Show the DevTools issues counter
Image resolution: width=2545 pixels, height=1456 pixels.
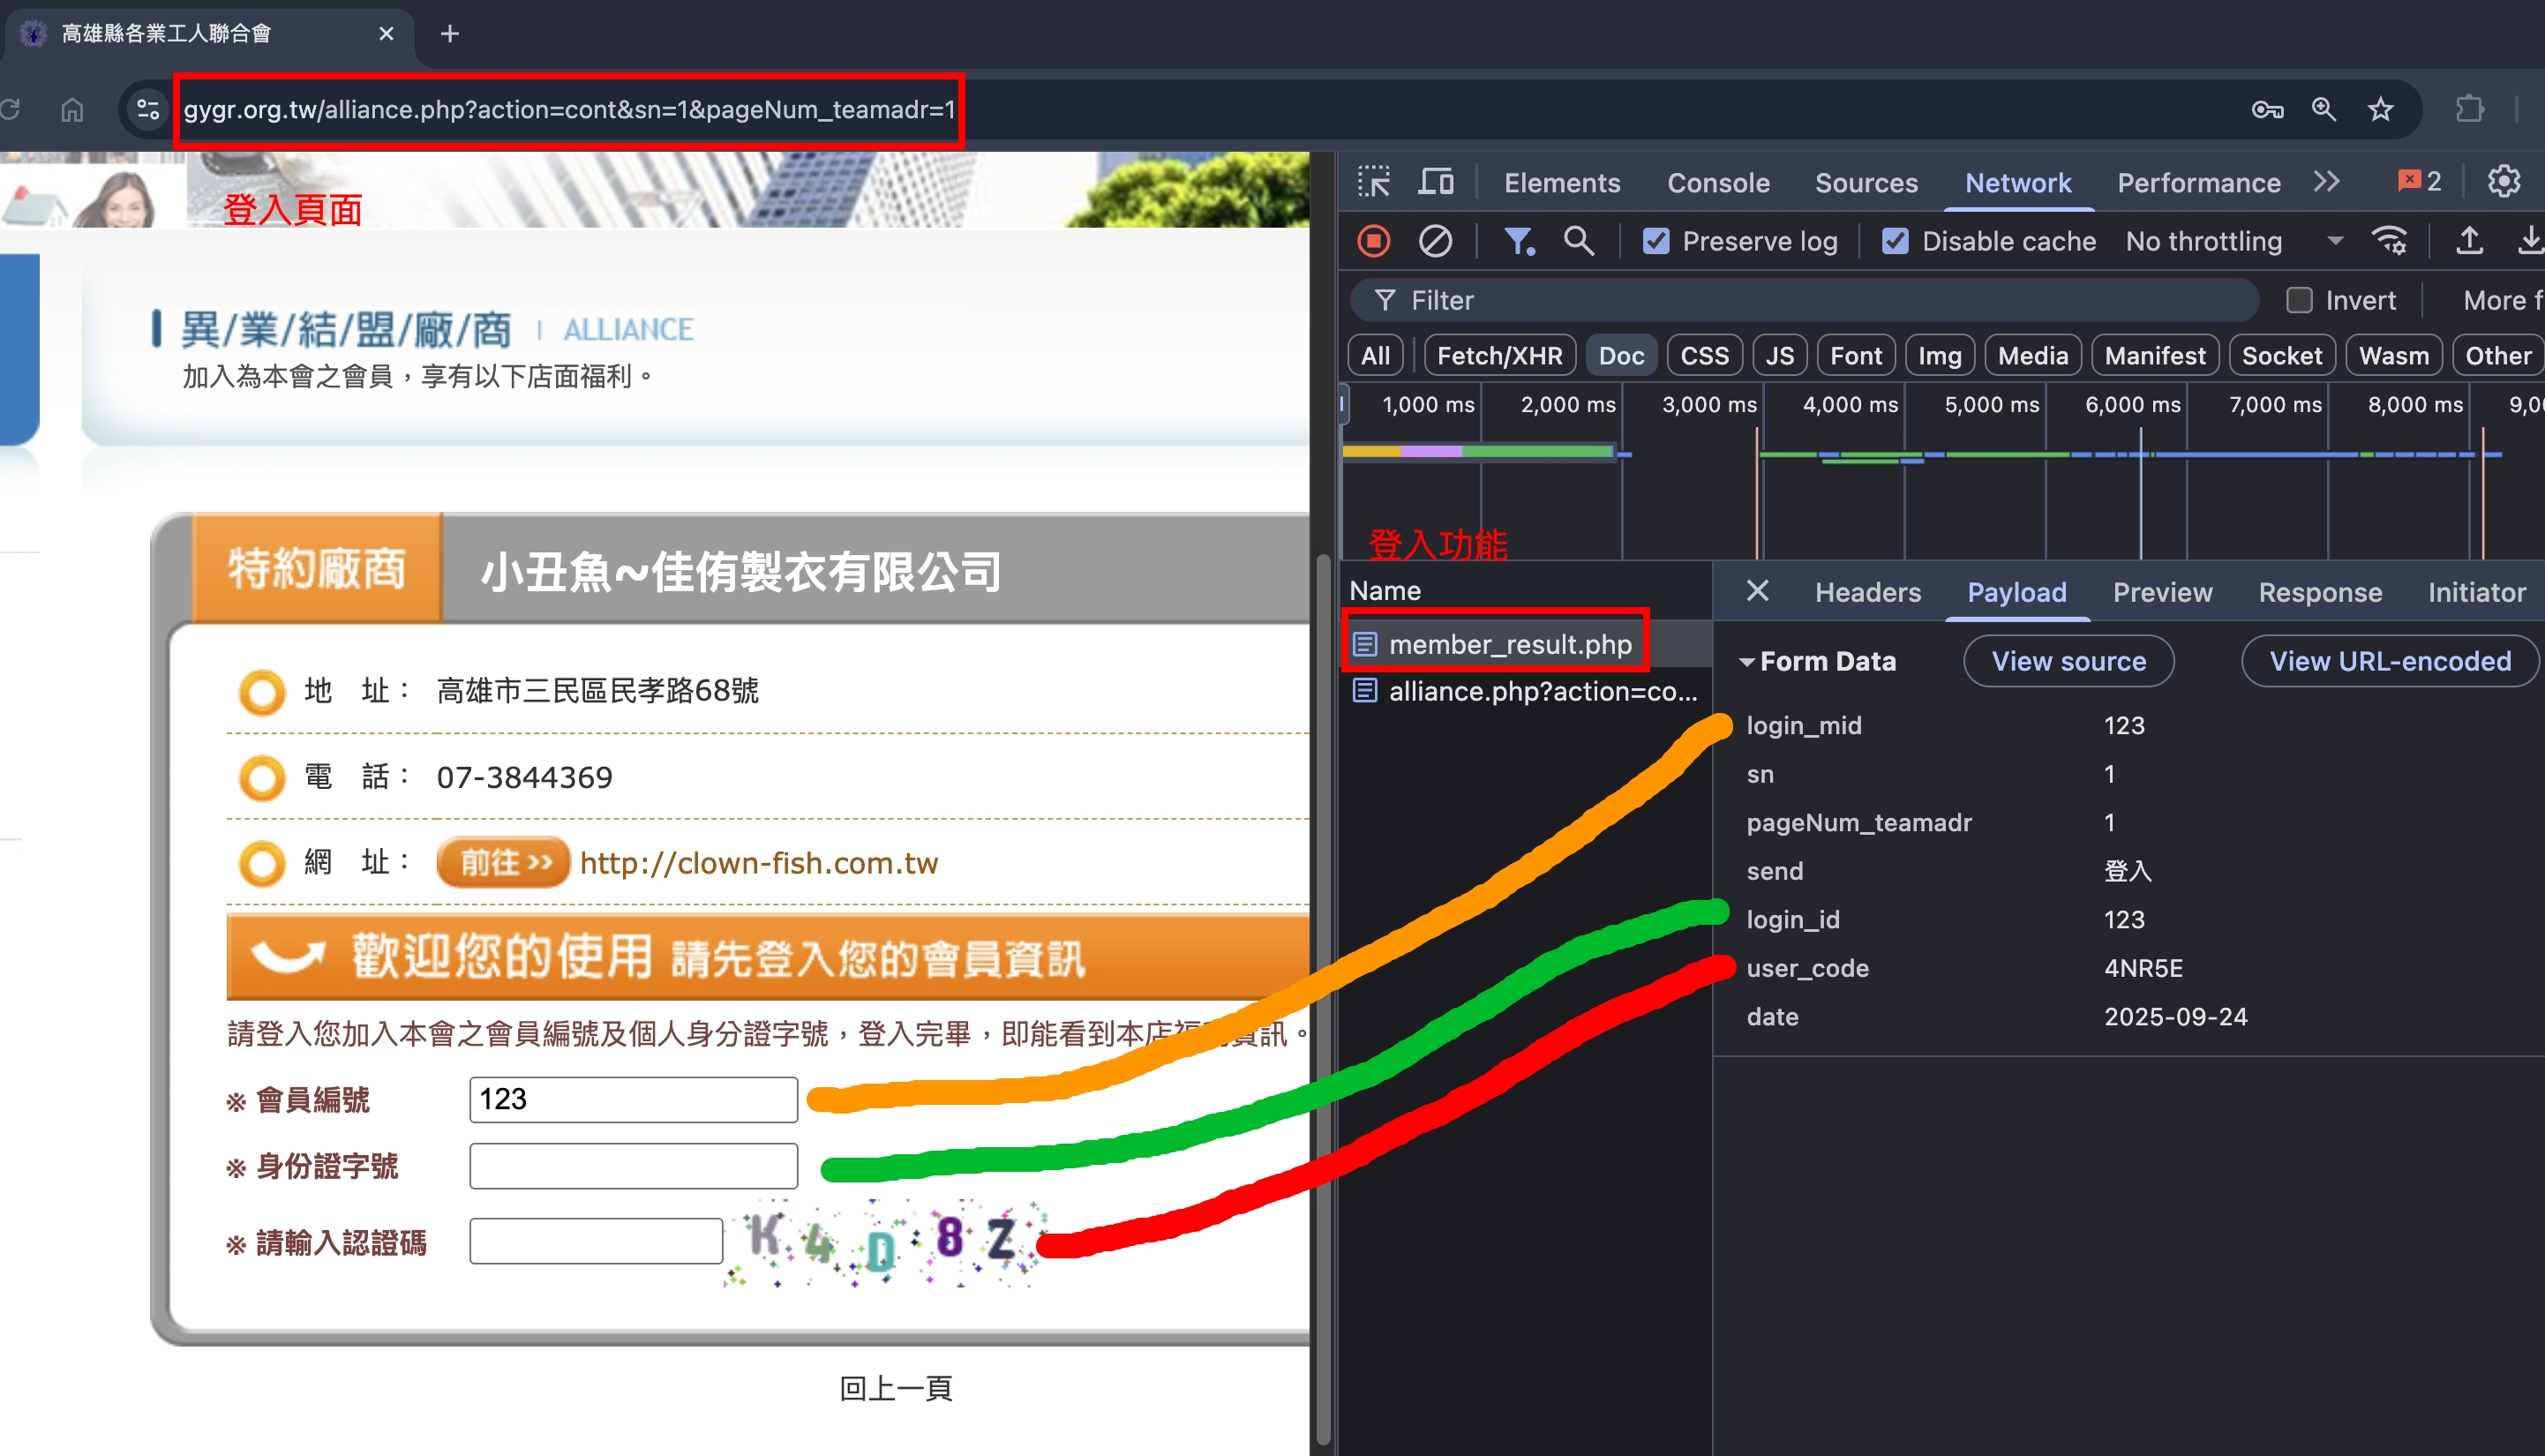pyautogui.click(x=2420, y=182)
